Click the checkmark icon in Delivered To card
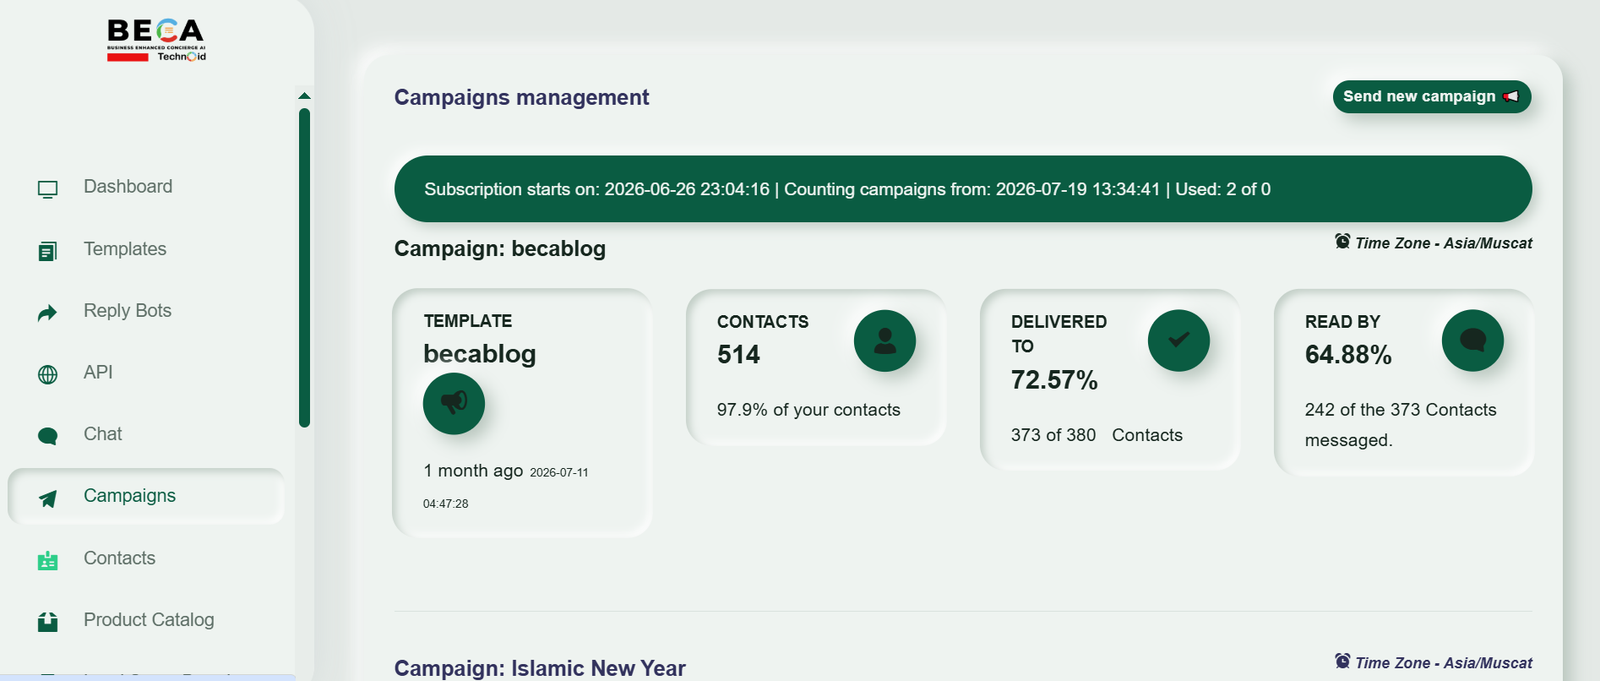Viewport: 1600px width, 681px height. [x=1179, y=341]
